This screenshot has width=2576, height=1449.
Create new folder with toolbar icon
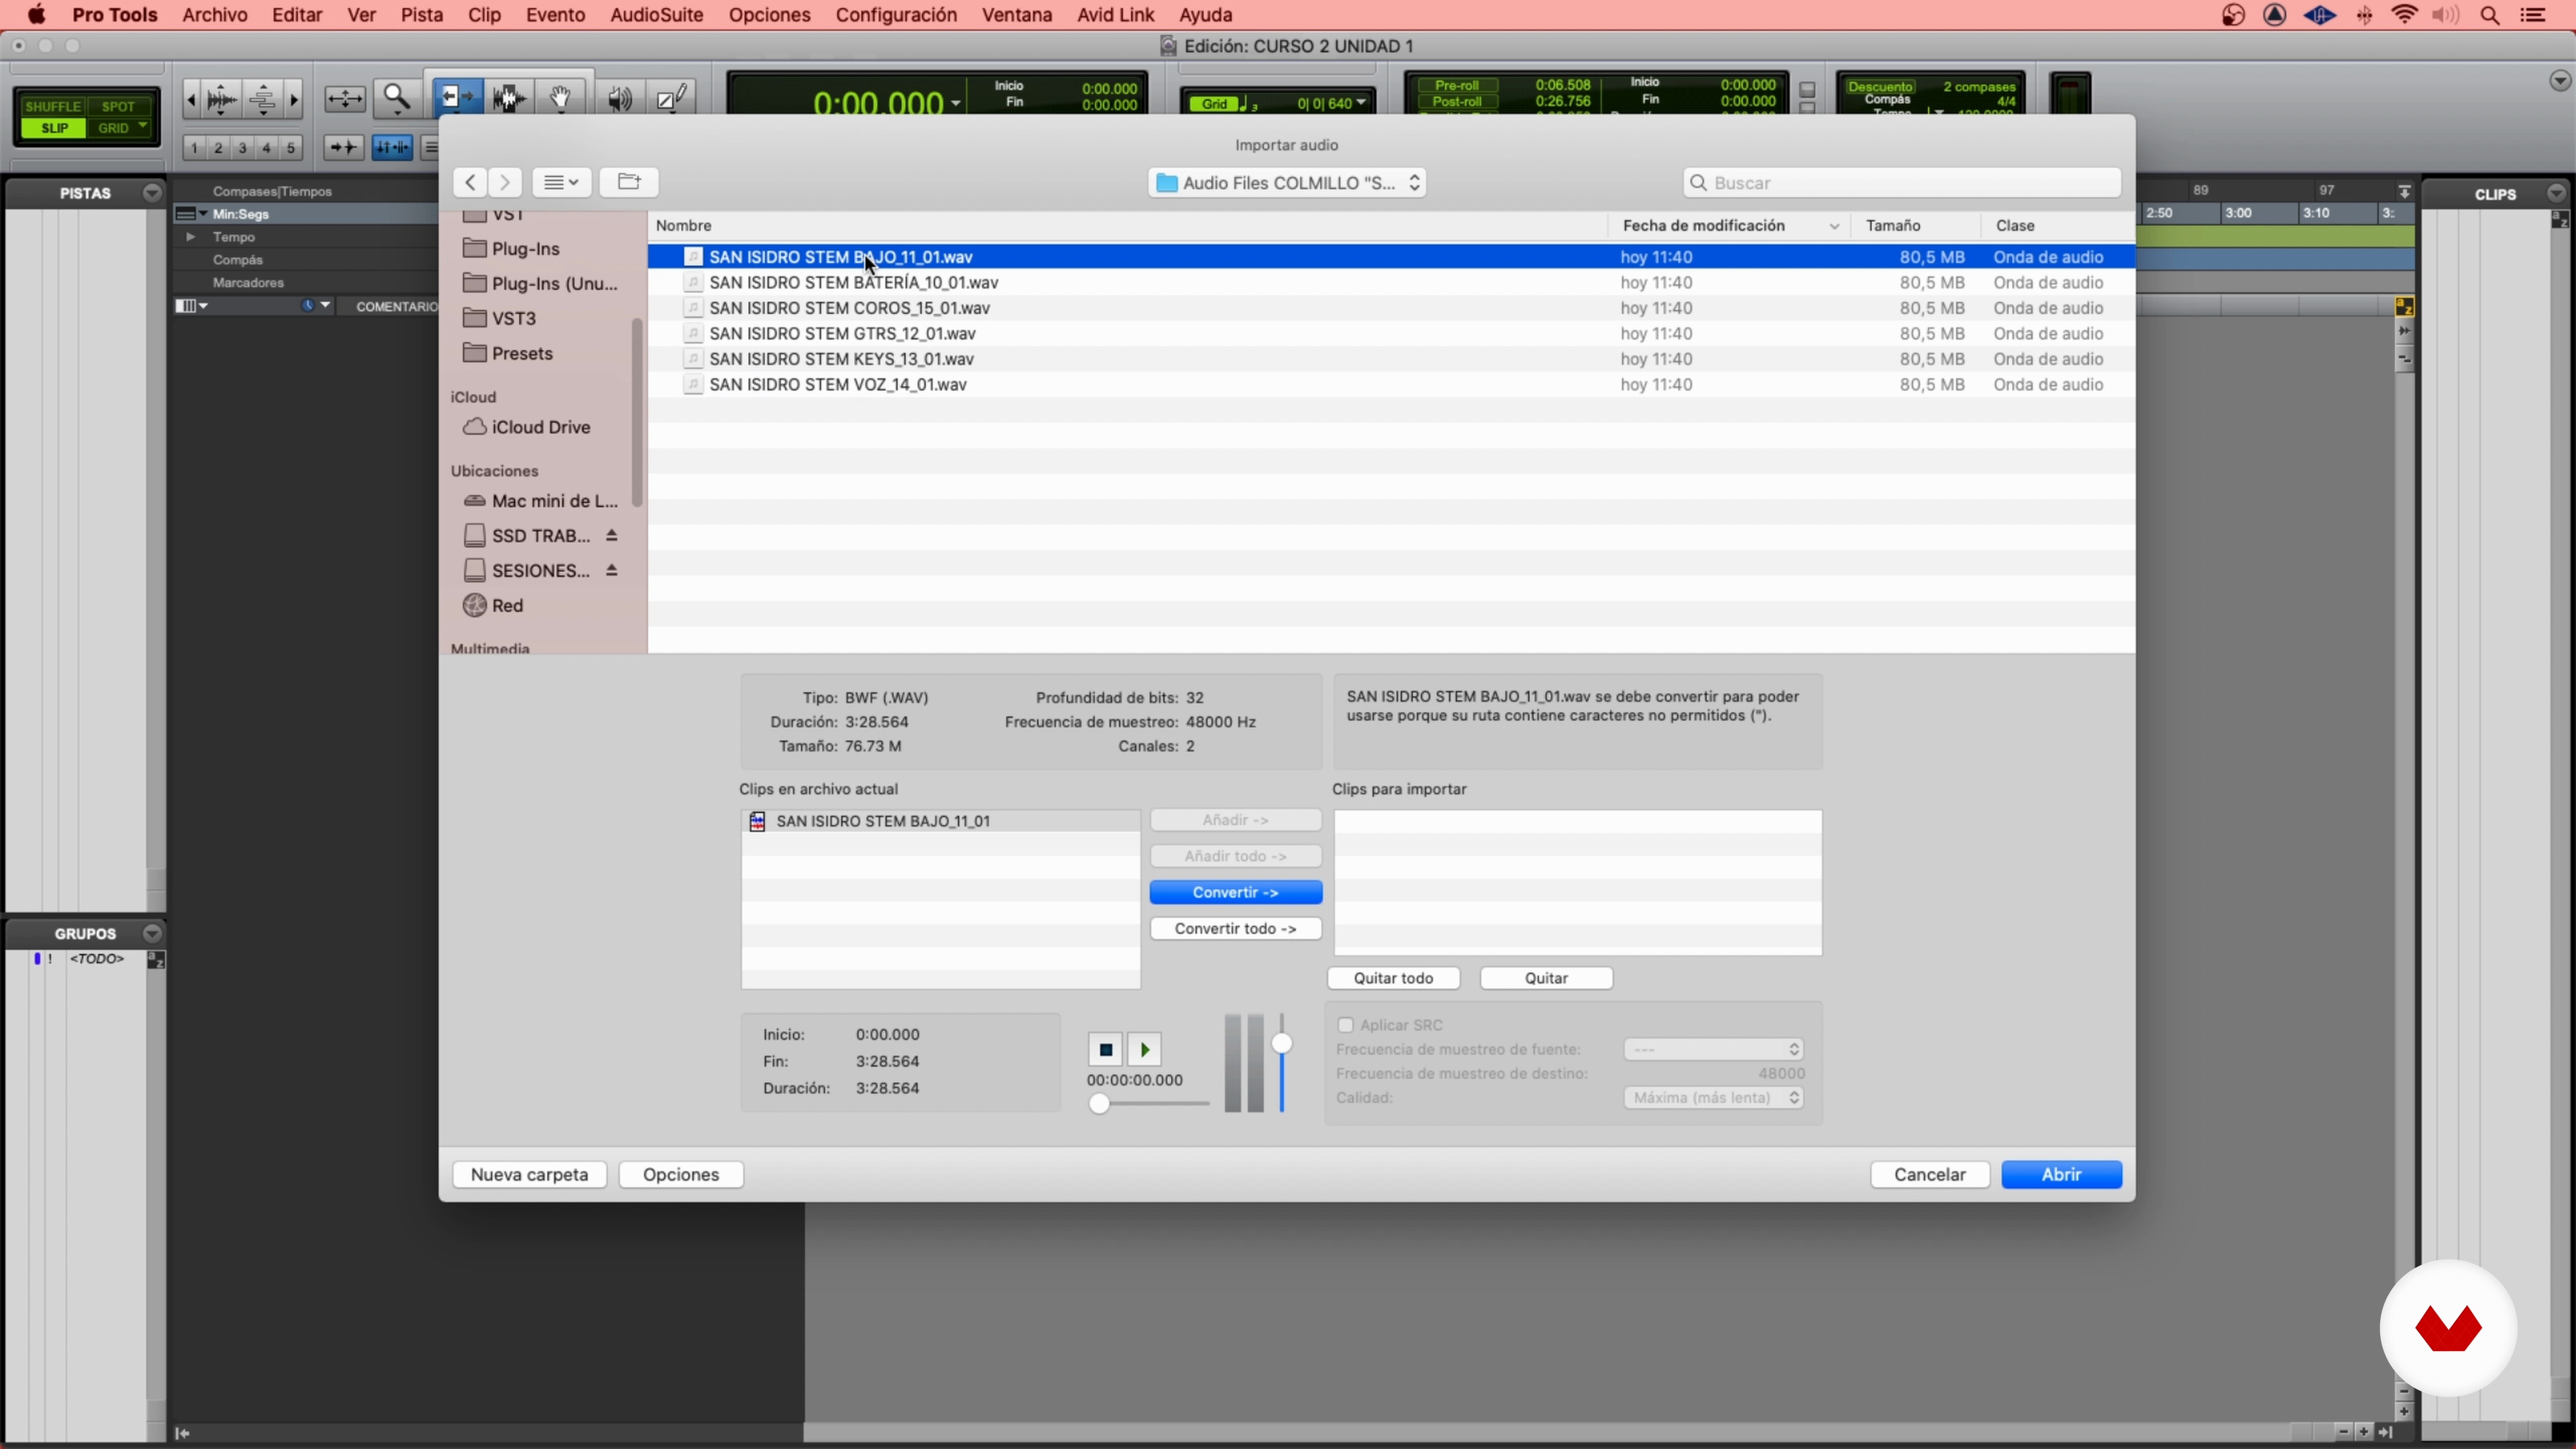tap(629, 182)
